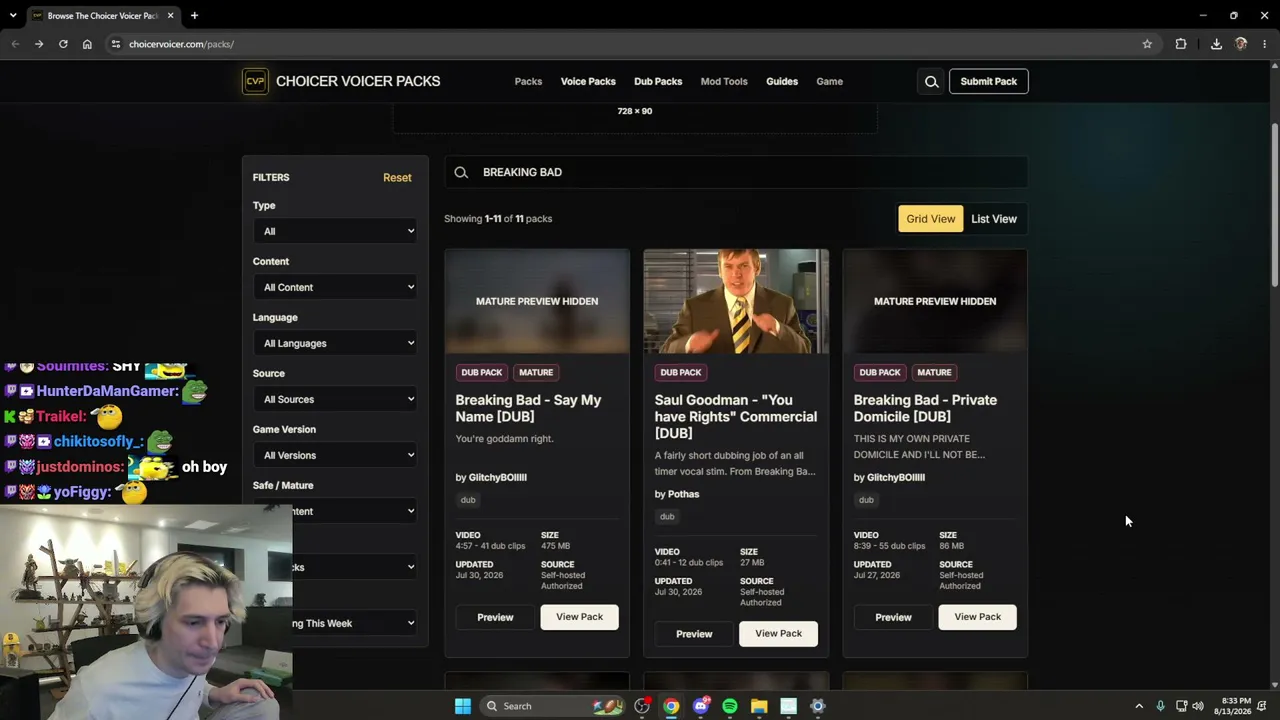Open File Explorer from the taskbar
This screenshot has width=1280, height=720.
click(x=759, y=706)
